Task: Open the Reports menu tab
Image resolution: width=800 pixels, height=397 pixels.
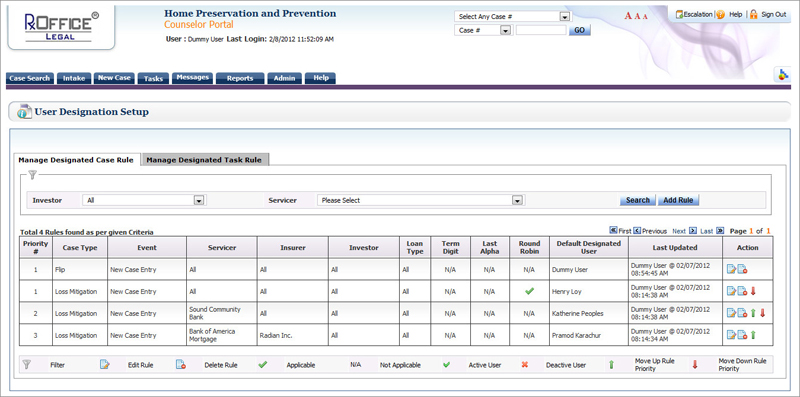Action: [240, 79]
